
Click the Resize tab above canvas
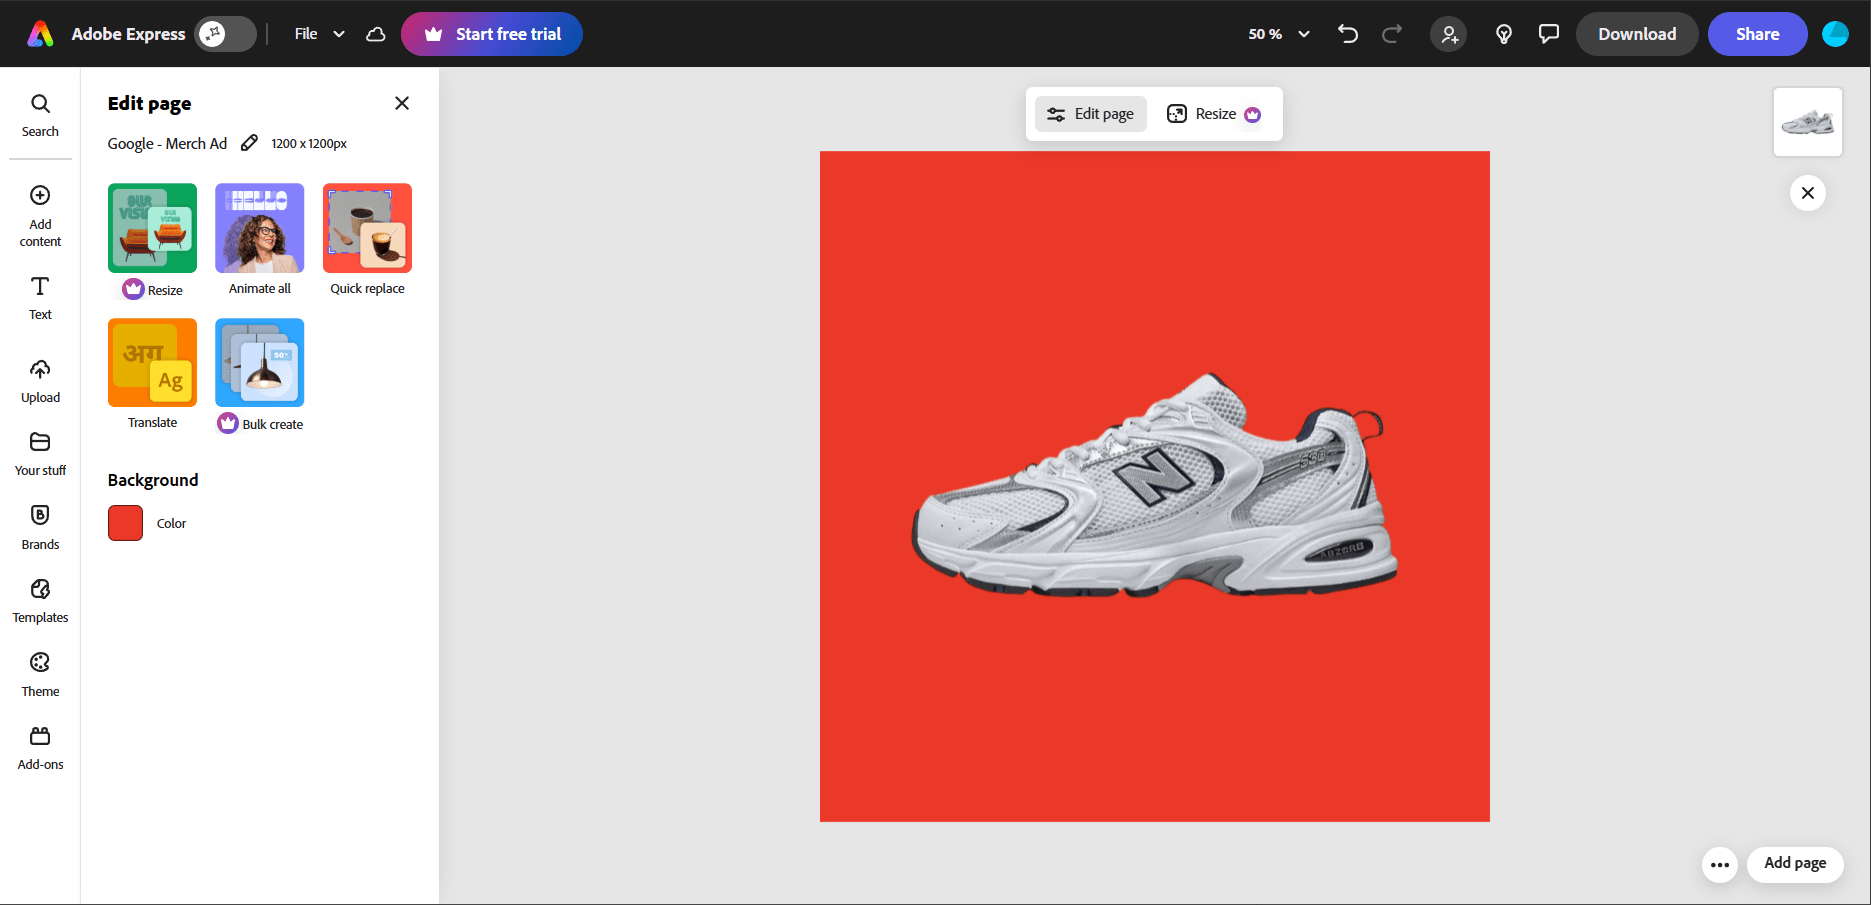click(x=1213, y=114)
